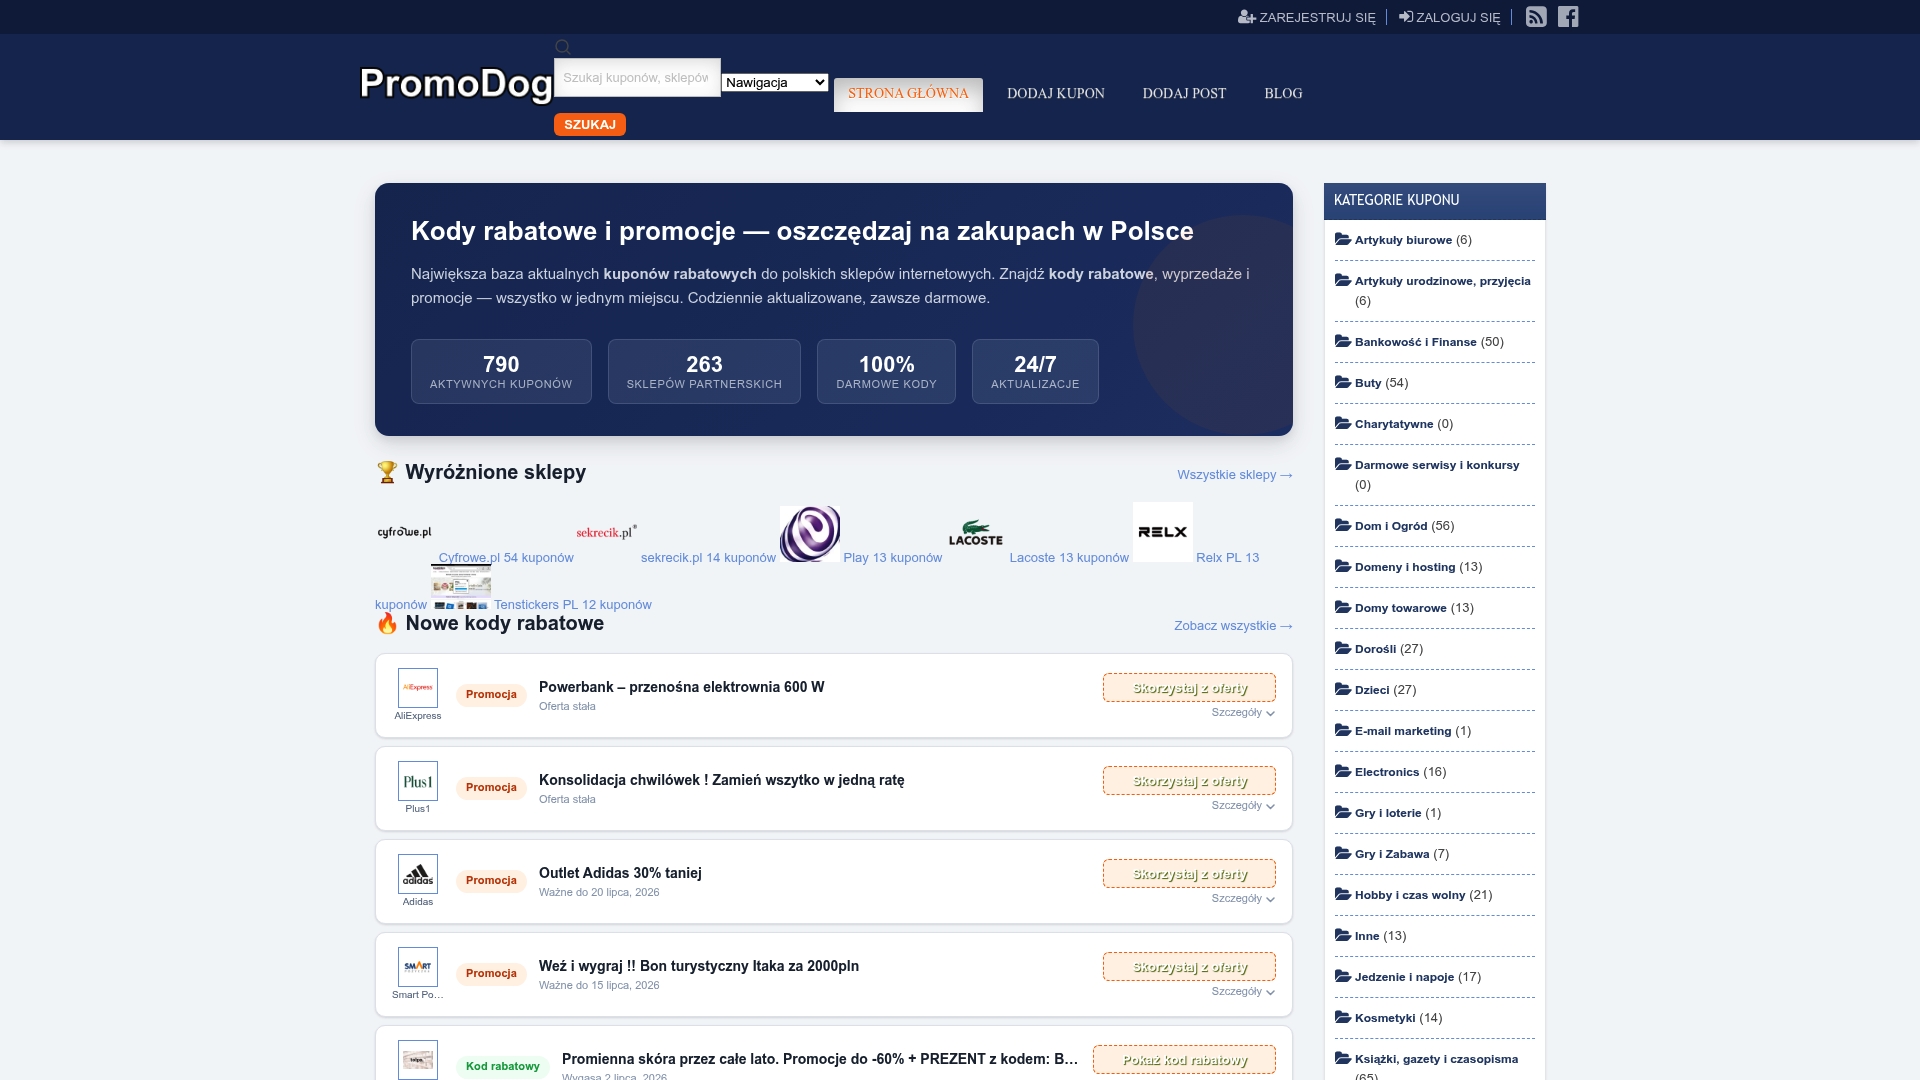
Task: Focus the coupon search input field
Action: click(637, 78)
